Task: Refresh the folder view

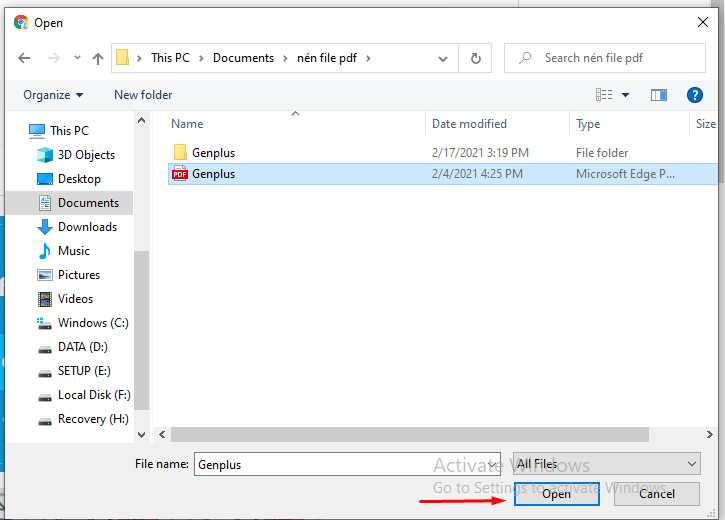Action: click(x=475, y=58)
